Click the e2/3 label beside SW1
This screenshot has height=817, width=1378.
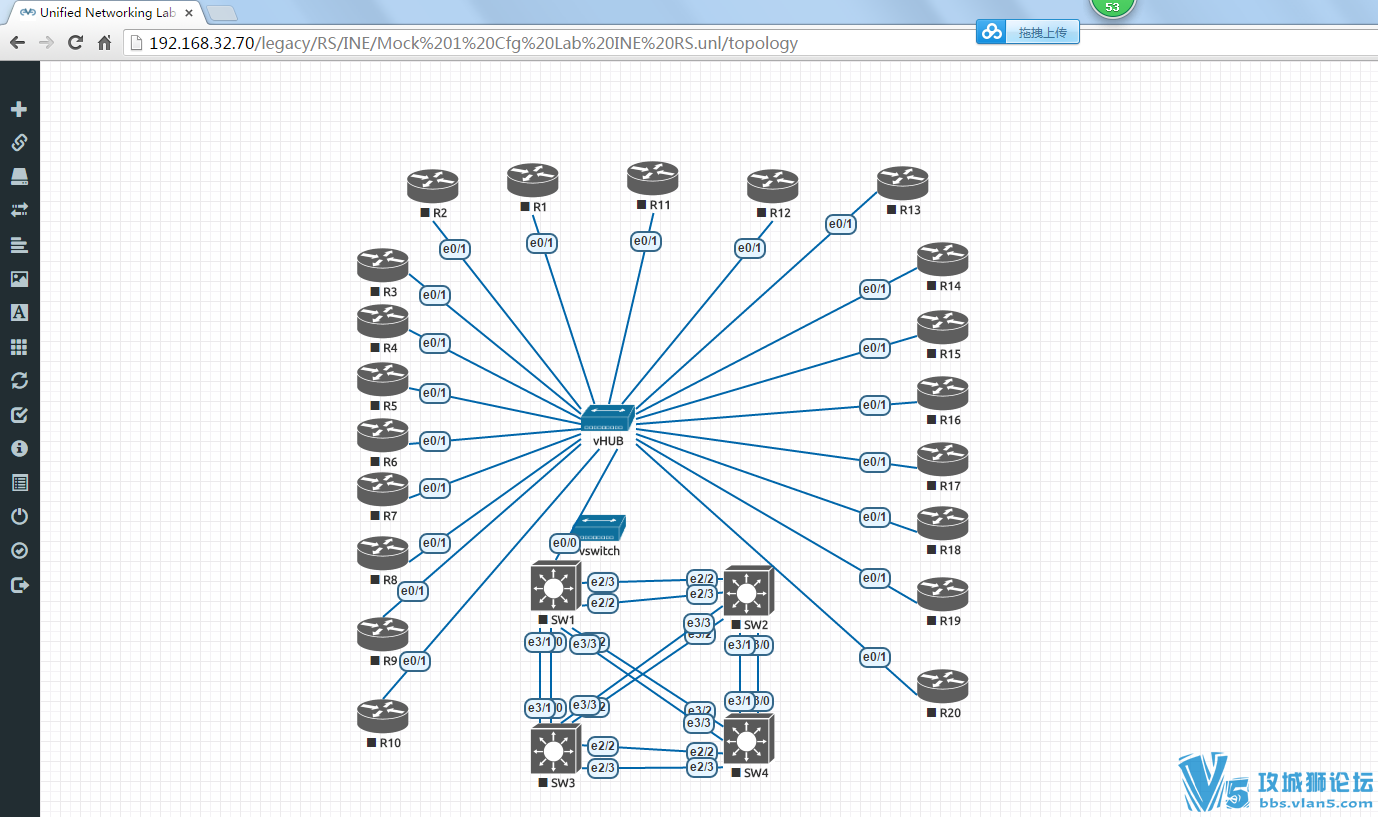click(x=602, y=582)
